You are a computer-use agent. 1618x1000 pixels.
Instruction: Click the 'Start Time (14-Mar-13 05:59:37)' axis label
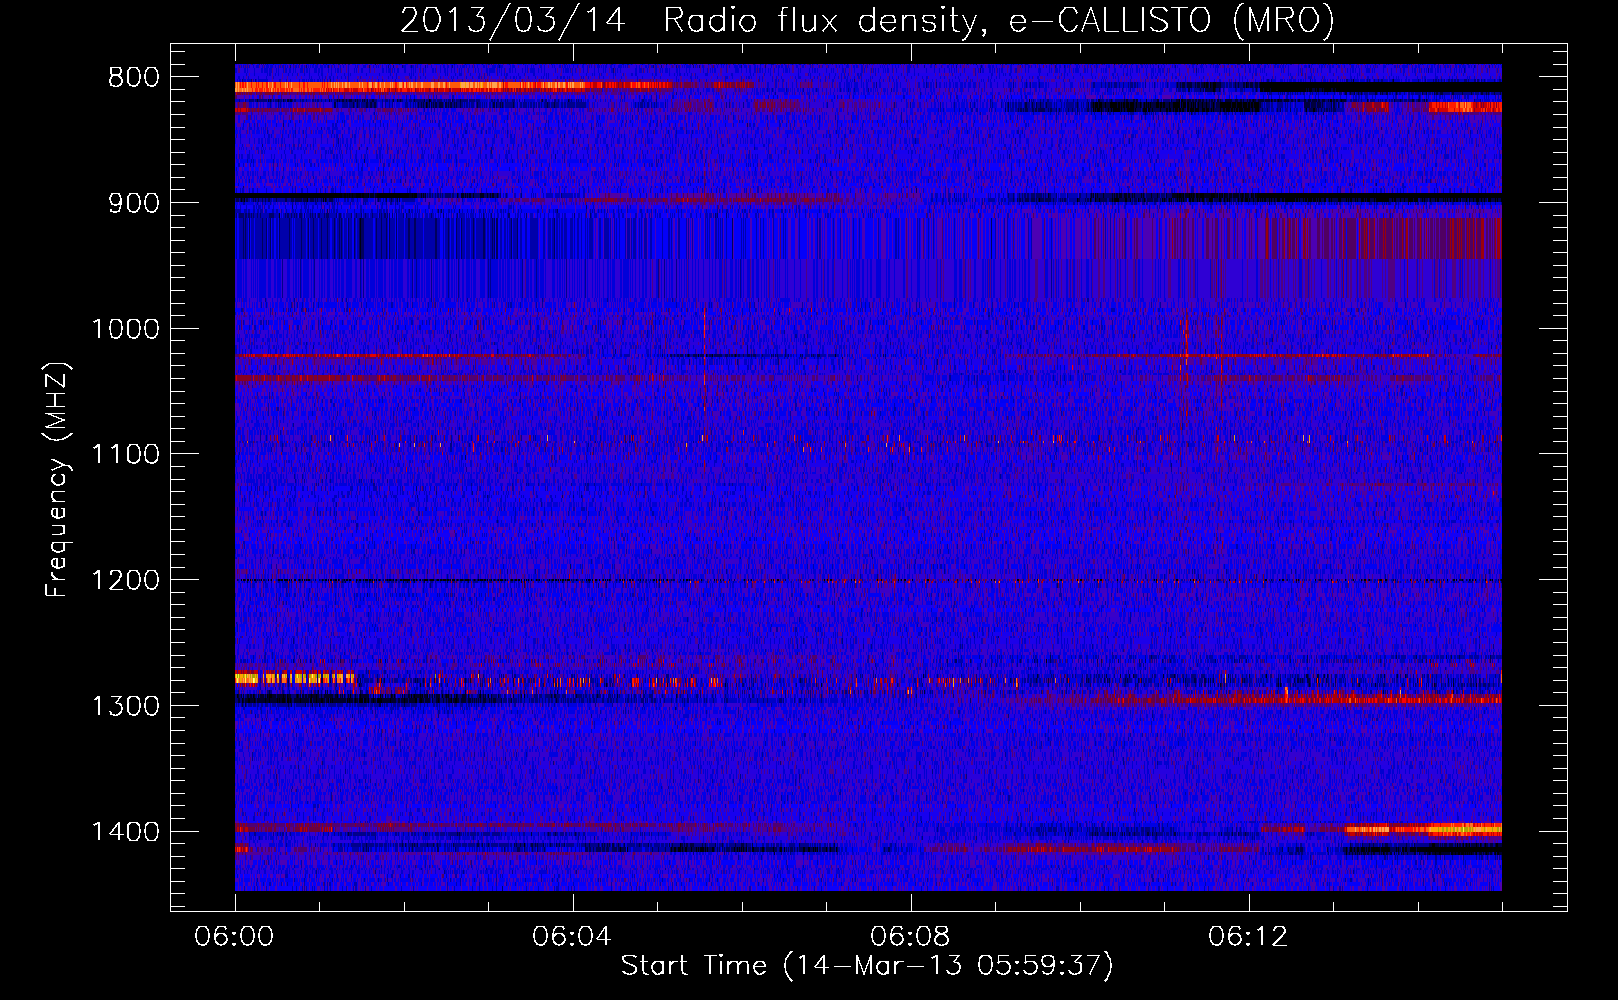pos(867,965)
